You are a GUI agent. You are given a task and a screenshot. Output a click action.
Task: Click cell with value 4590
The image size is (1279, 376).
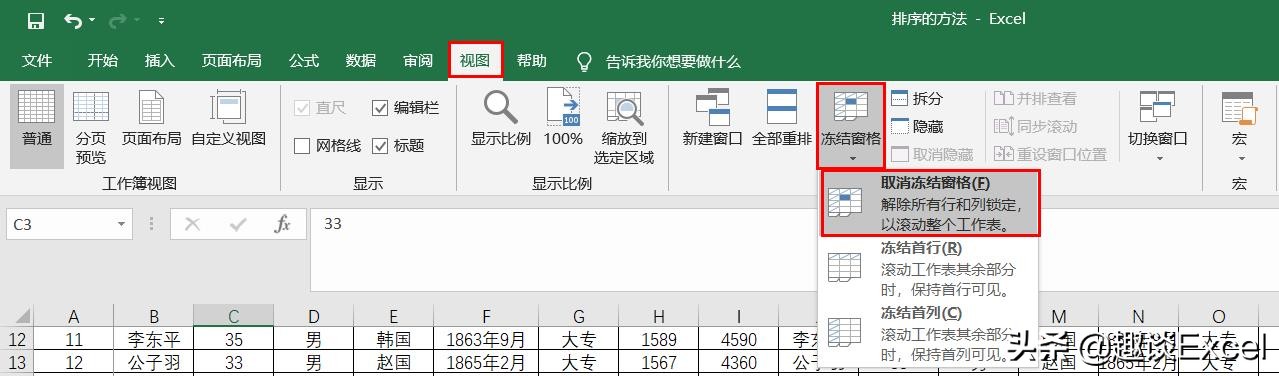[738, 339]
